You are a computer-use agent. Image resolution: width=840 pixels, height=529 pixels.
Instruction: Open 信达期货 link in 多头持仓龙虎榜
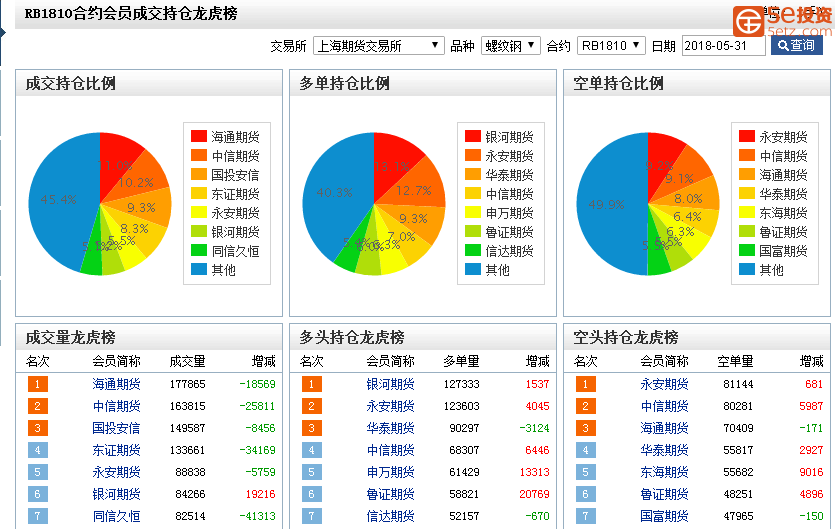coord(391,516)
